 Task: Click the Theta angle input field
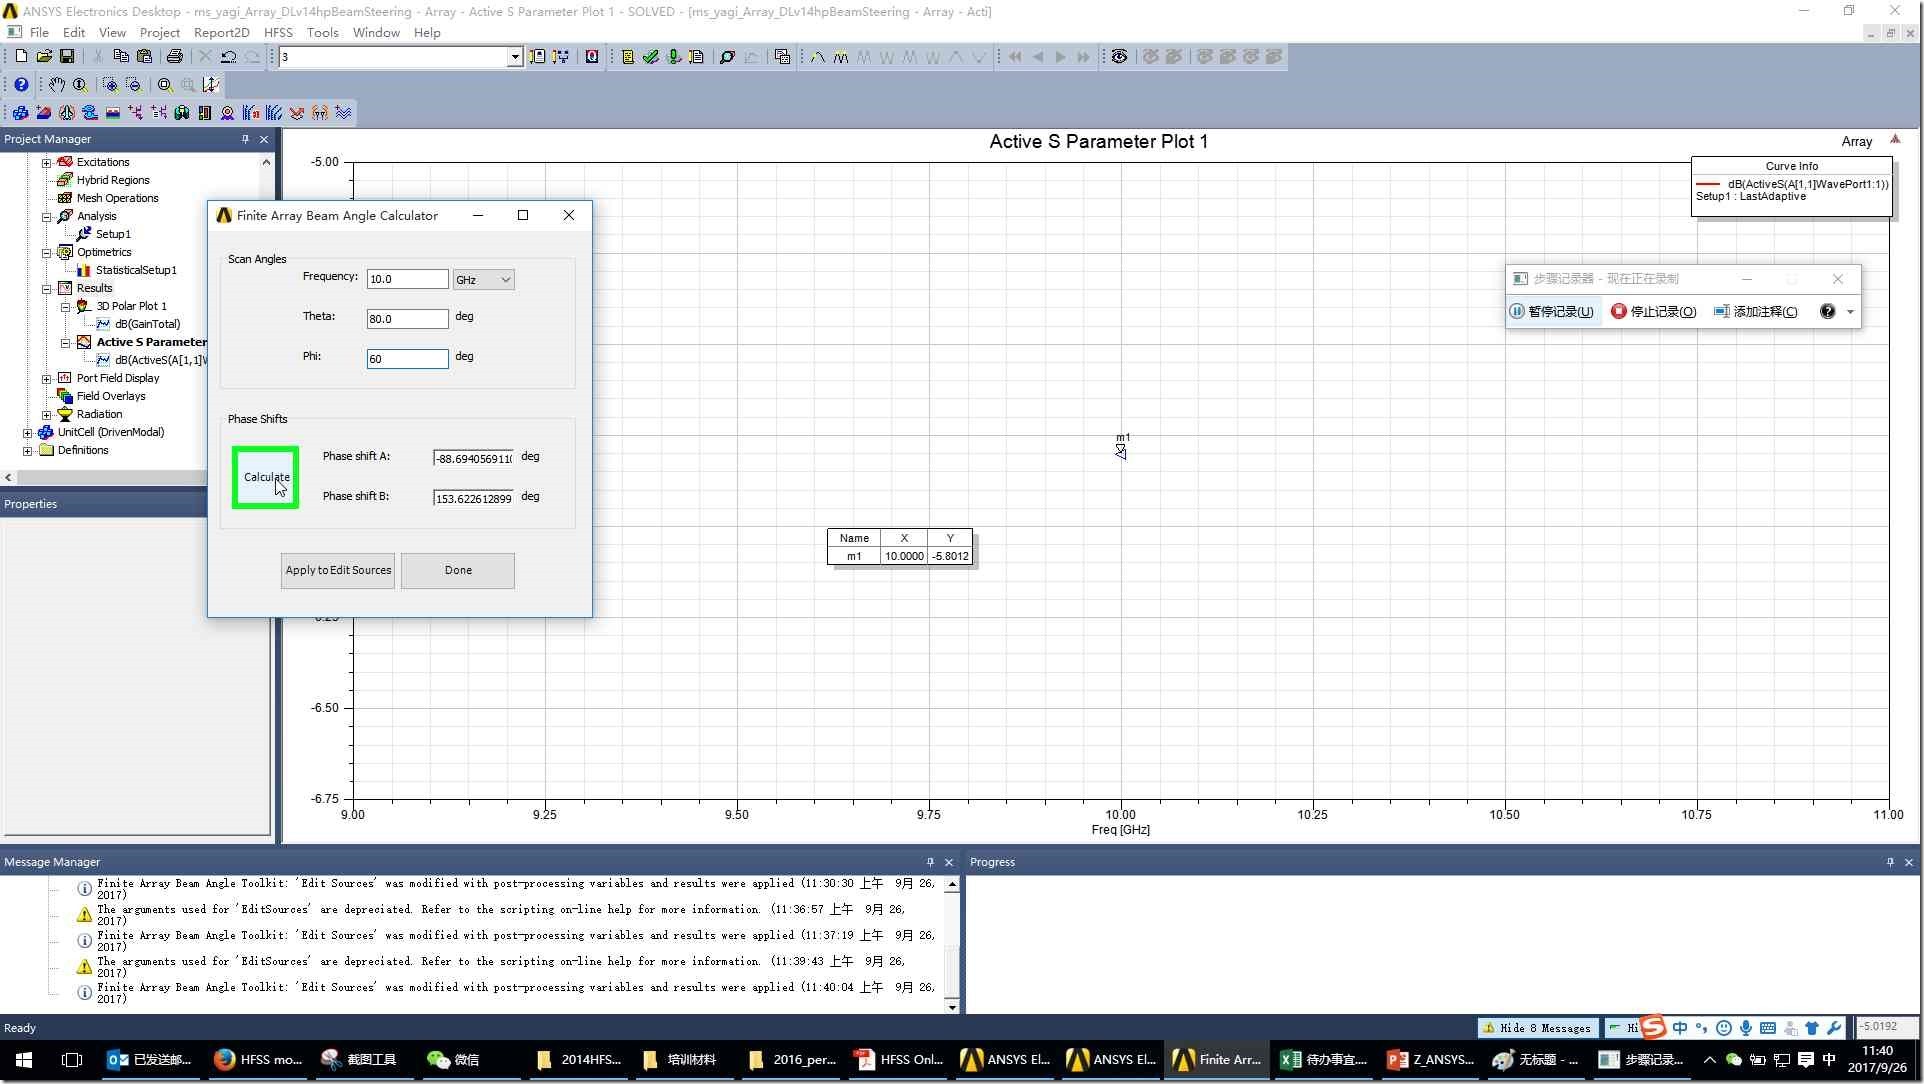407,319
